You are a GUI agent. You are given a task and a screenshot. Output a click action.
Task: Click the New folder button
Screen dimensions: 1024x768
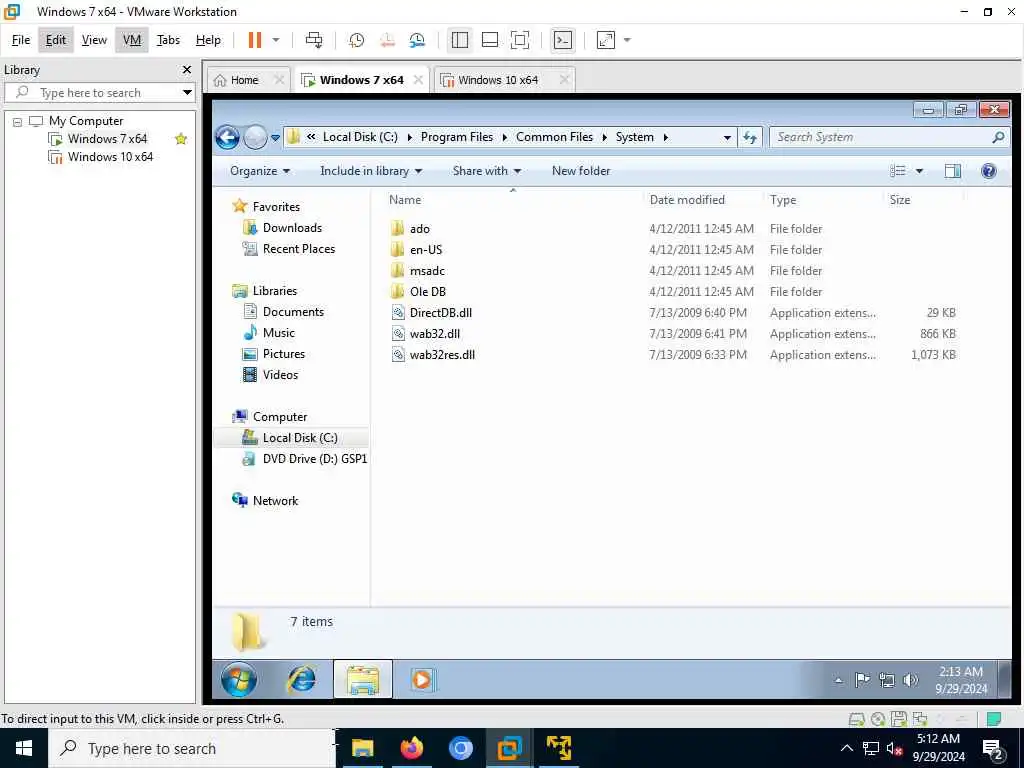coord(581,171)
